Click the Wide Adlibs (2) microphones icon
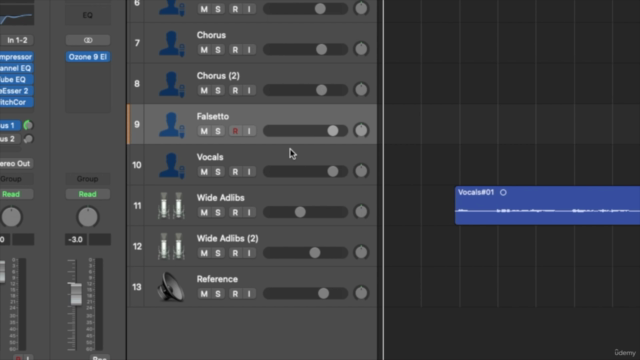The height and width of the screenshot is (360, 640). [171, 247]
